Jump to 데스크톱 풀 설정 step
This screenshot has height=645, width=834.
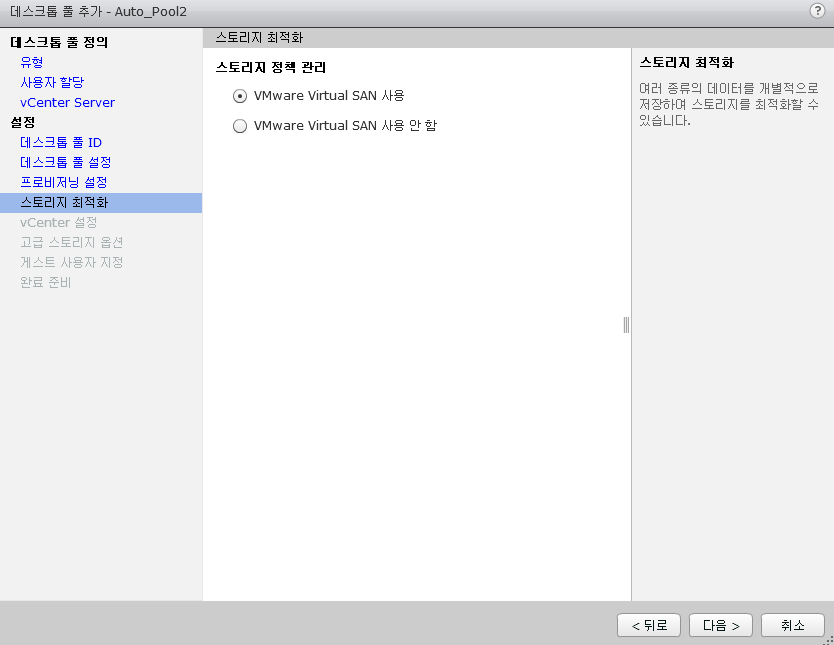[x=65, y=162]
